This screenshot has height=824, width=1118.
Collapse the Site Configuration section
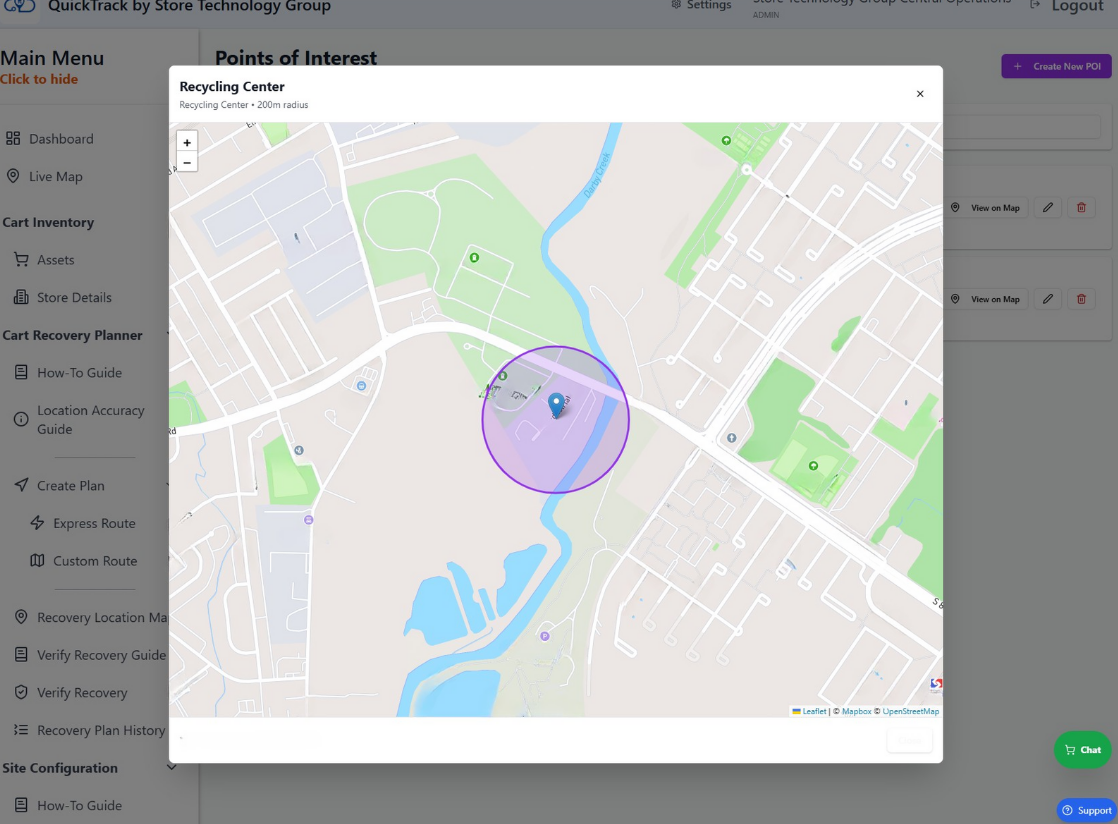[171, 768]
